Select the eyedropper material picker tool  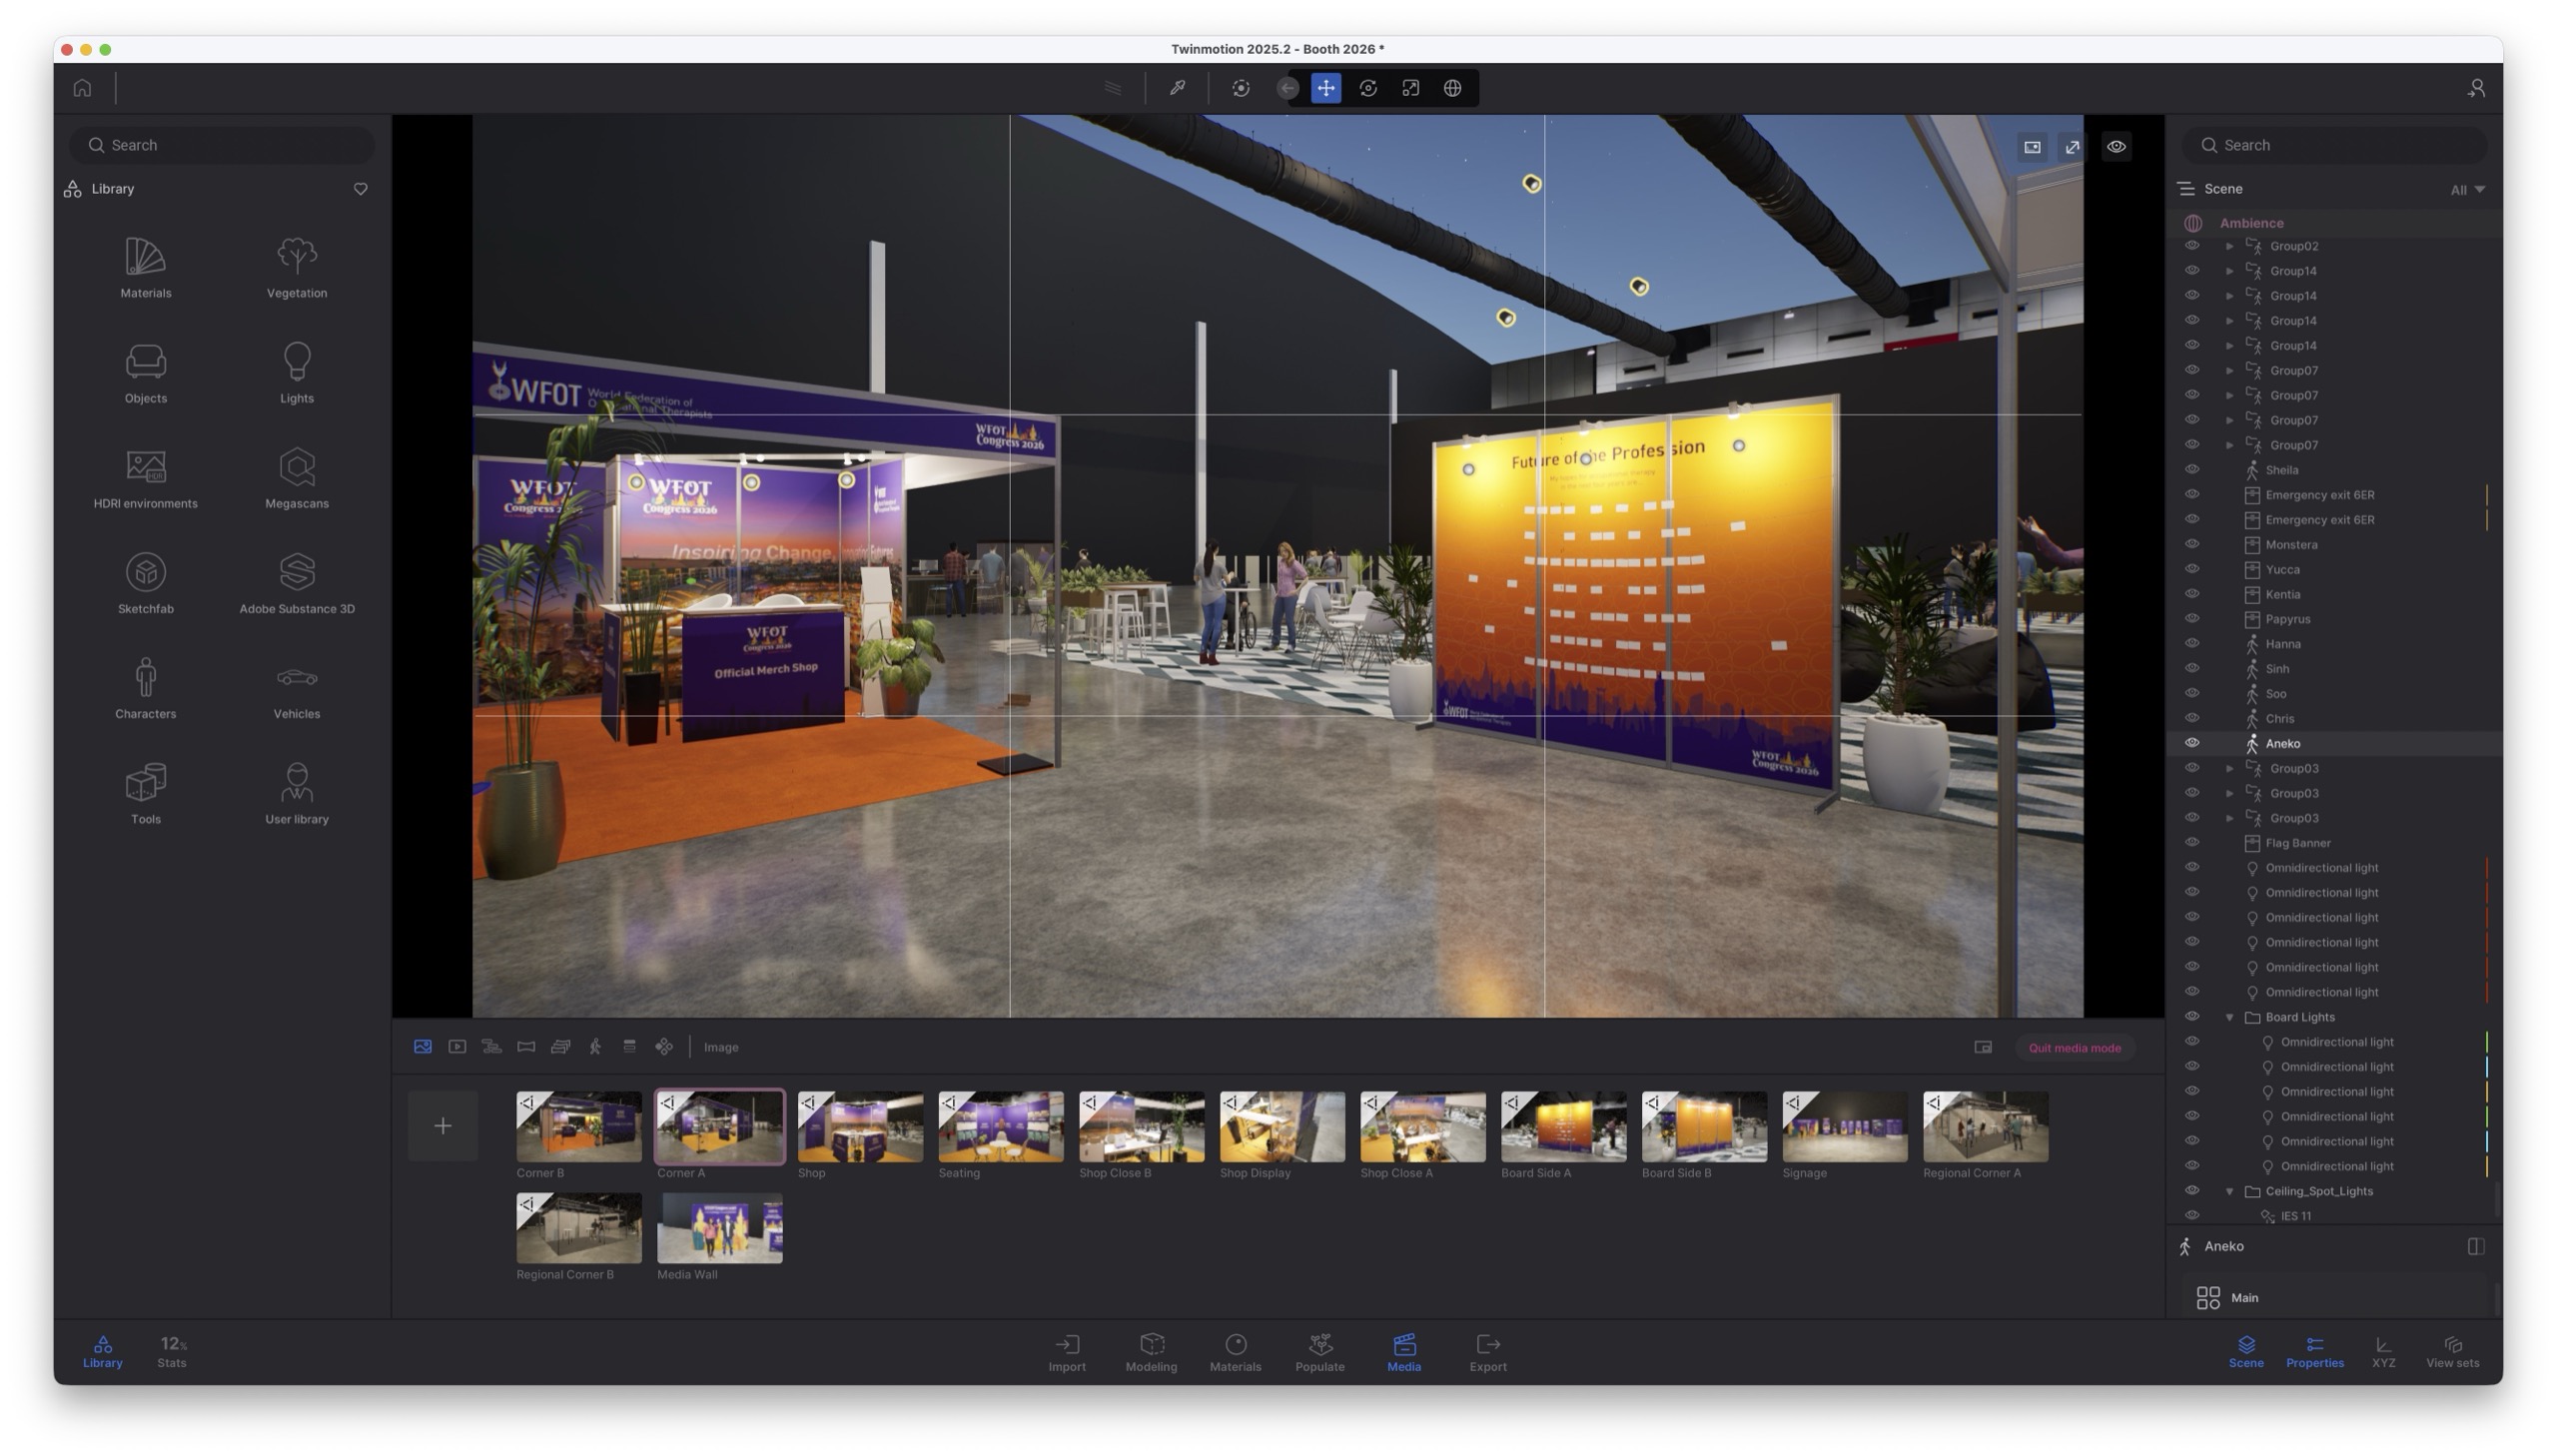coord(1177,88)
